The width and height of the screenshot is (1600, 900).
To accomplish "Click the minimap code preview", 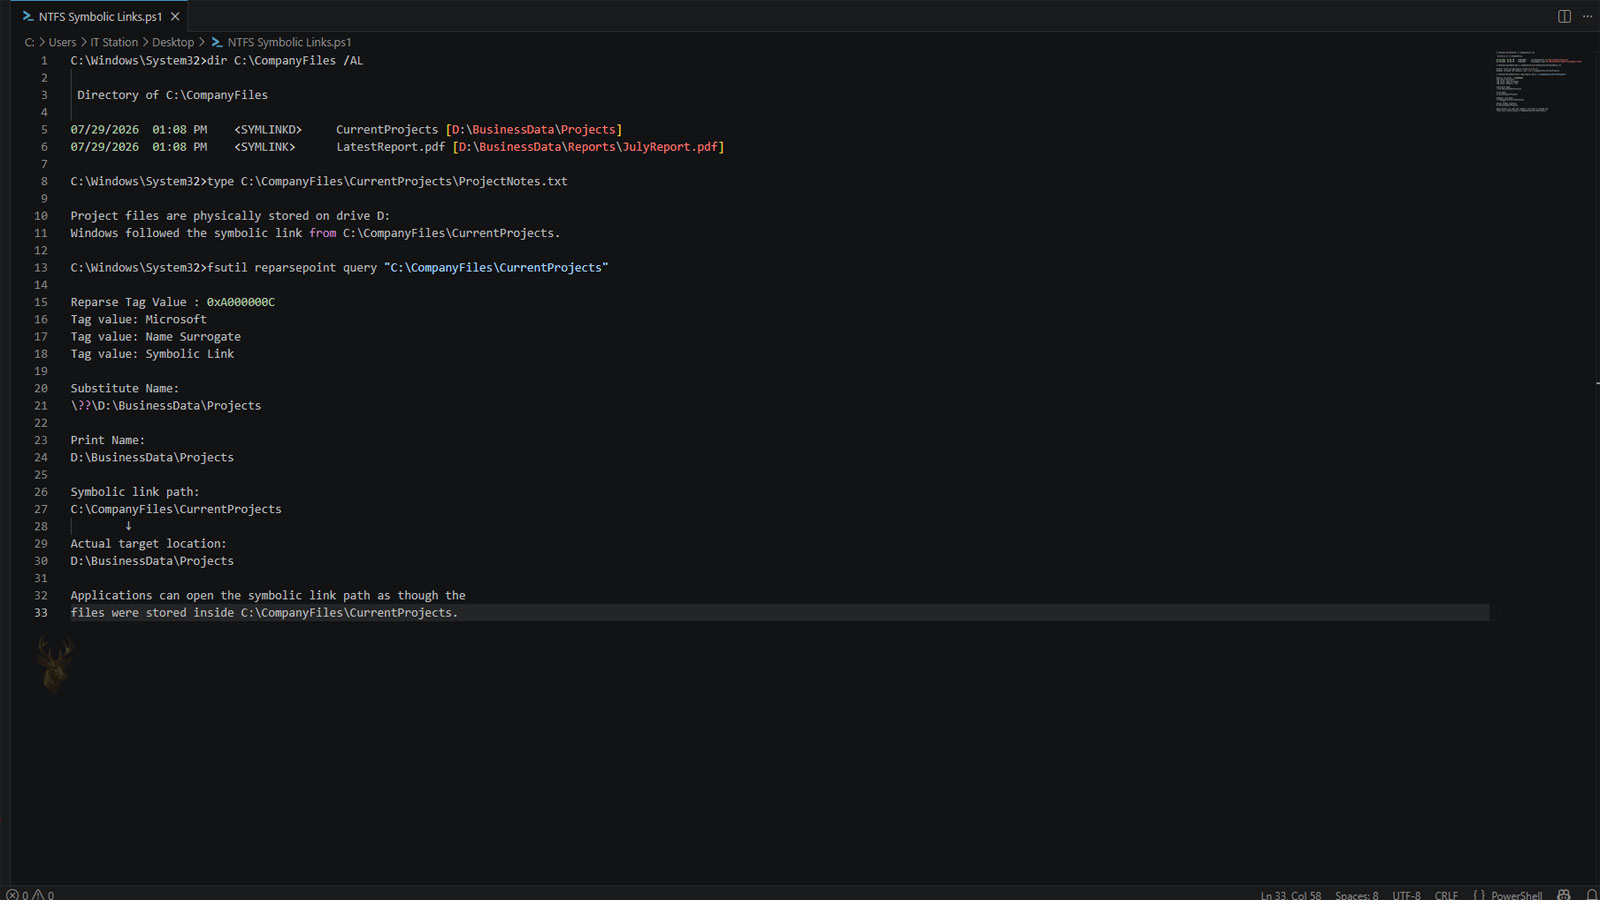I will point(1538,80).
